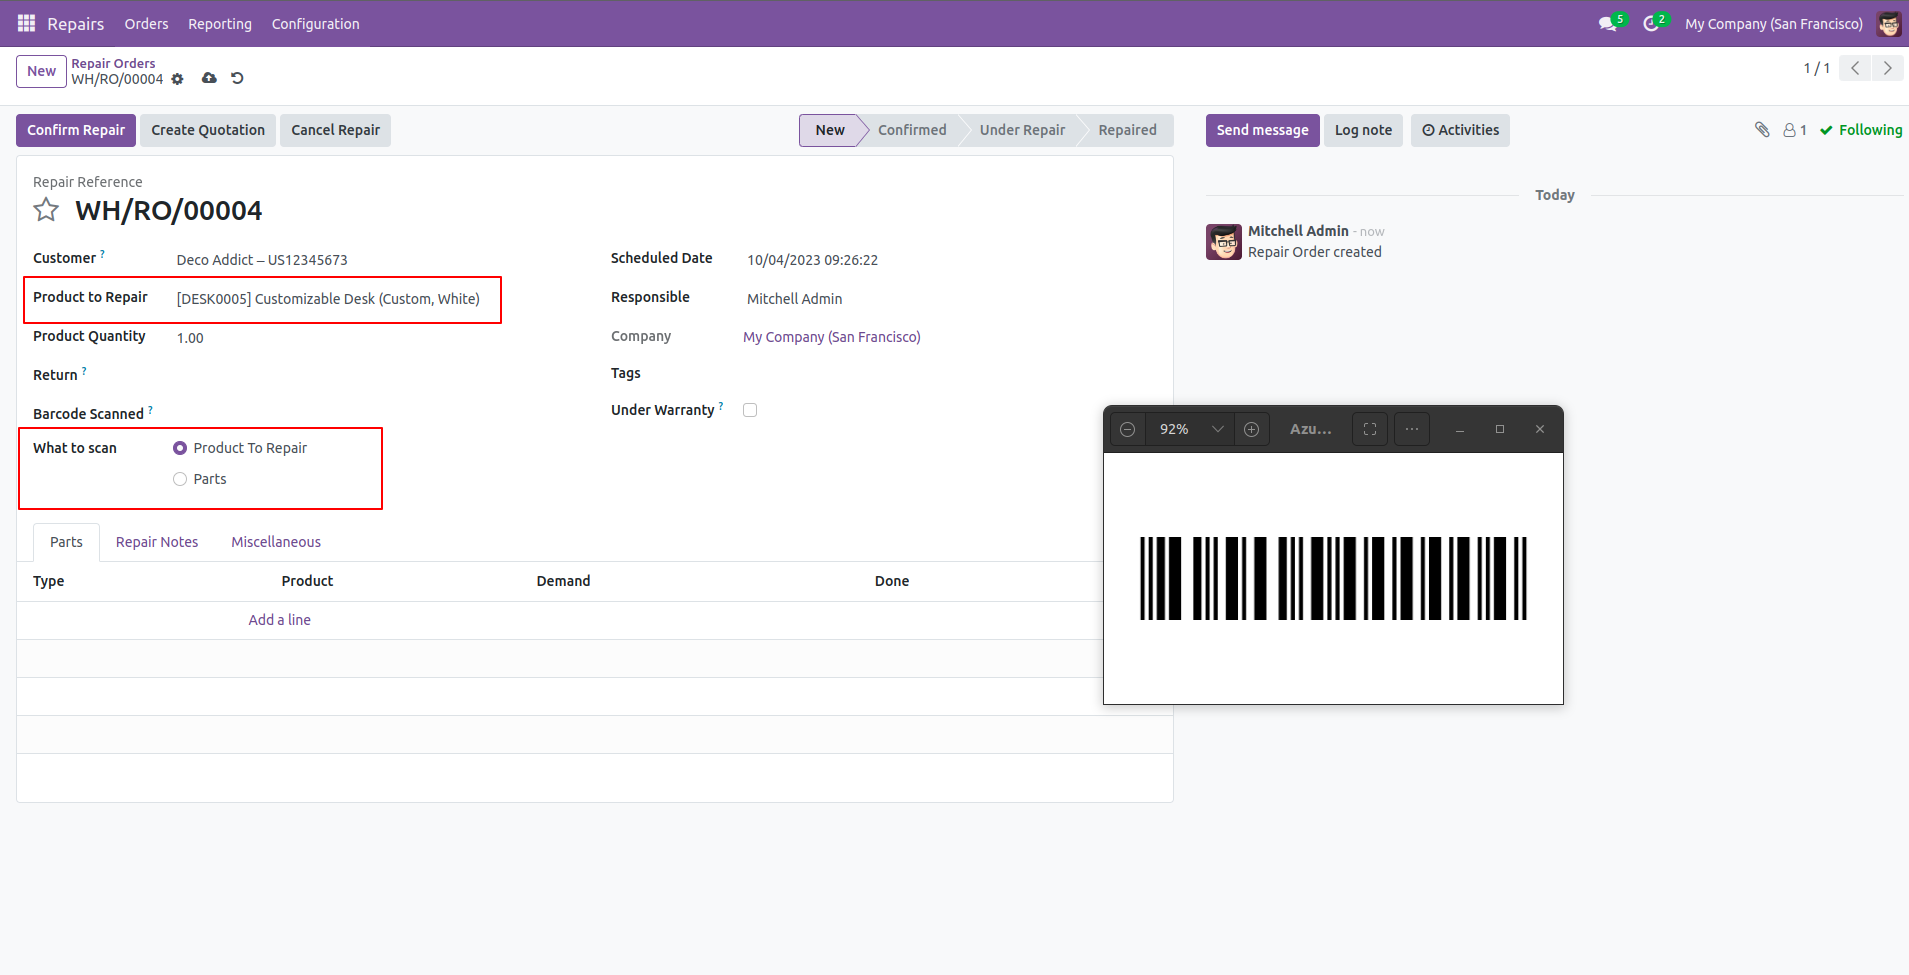The height and width of the screenshot is (975, 1909).
Task: Open company switcher My Company (San Francisco)
Action: 1773,24
